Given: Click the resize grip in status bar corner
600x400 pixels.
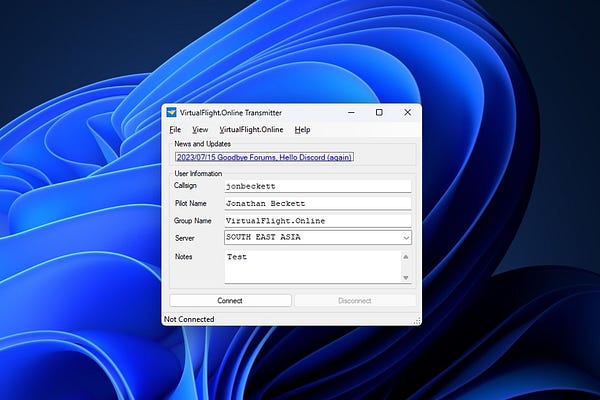Looking at the screenshot, I should pyautogui.click(x=417, y=321).
